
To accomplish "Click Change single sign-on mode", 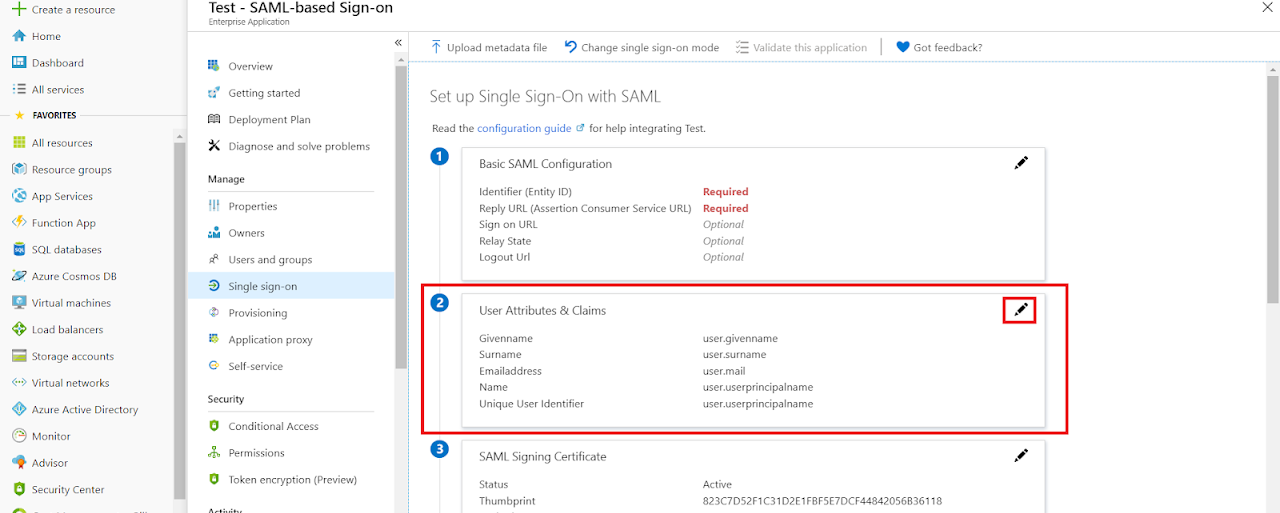I will click(x=642, y=47).
